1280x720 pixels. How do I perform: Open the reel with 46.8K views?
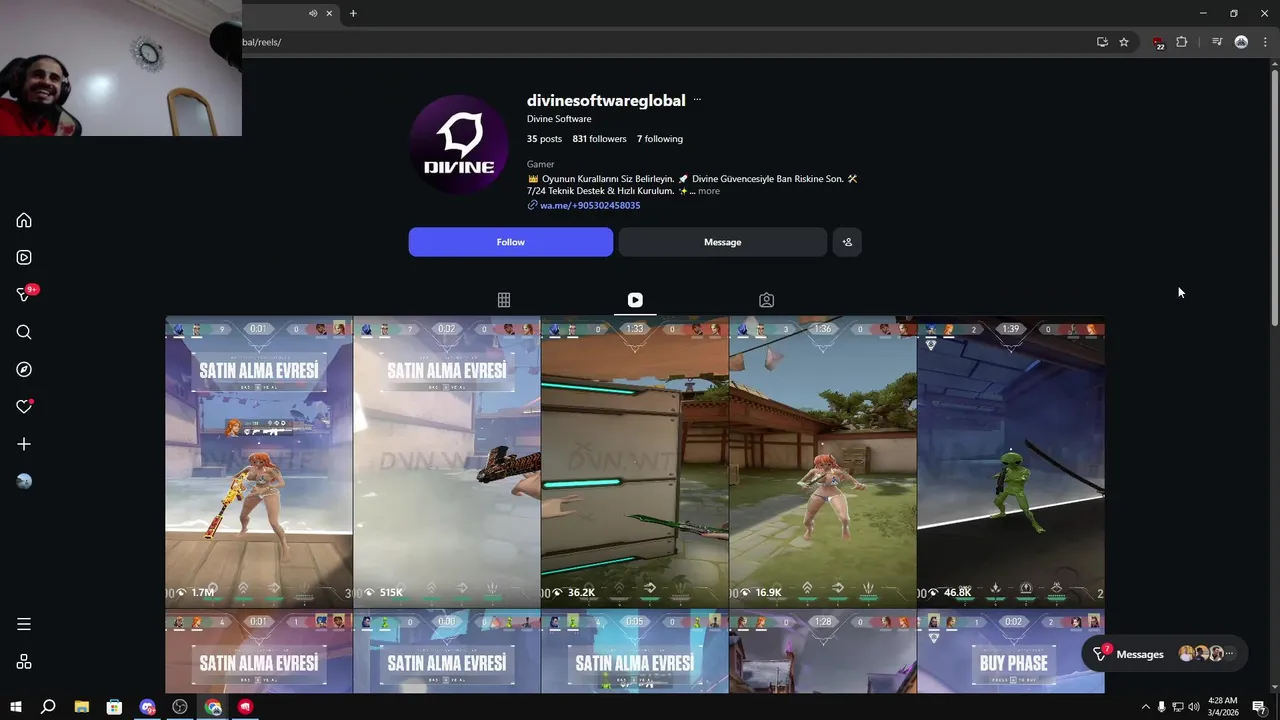coord(1011,462)
